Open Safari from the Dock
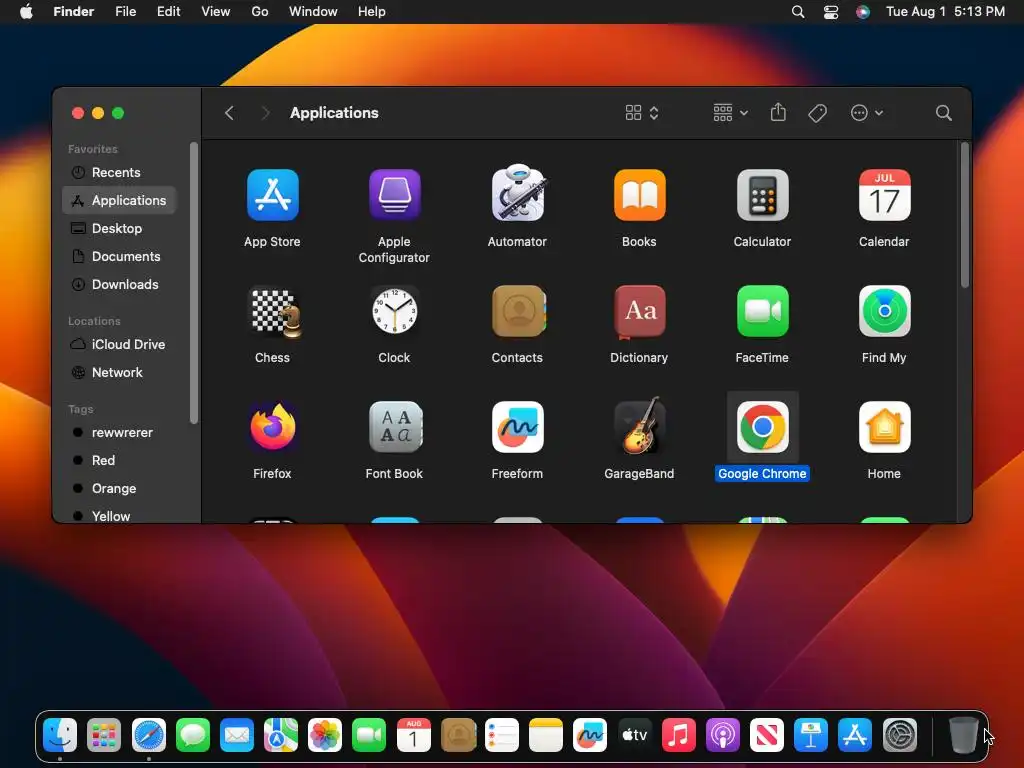1024x768 pixels. coord(149,735)
